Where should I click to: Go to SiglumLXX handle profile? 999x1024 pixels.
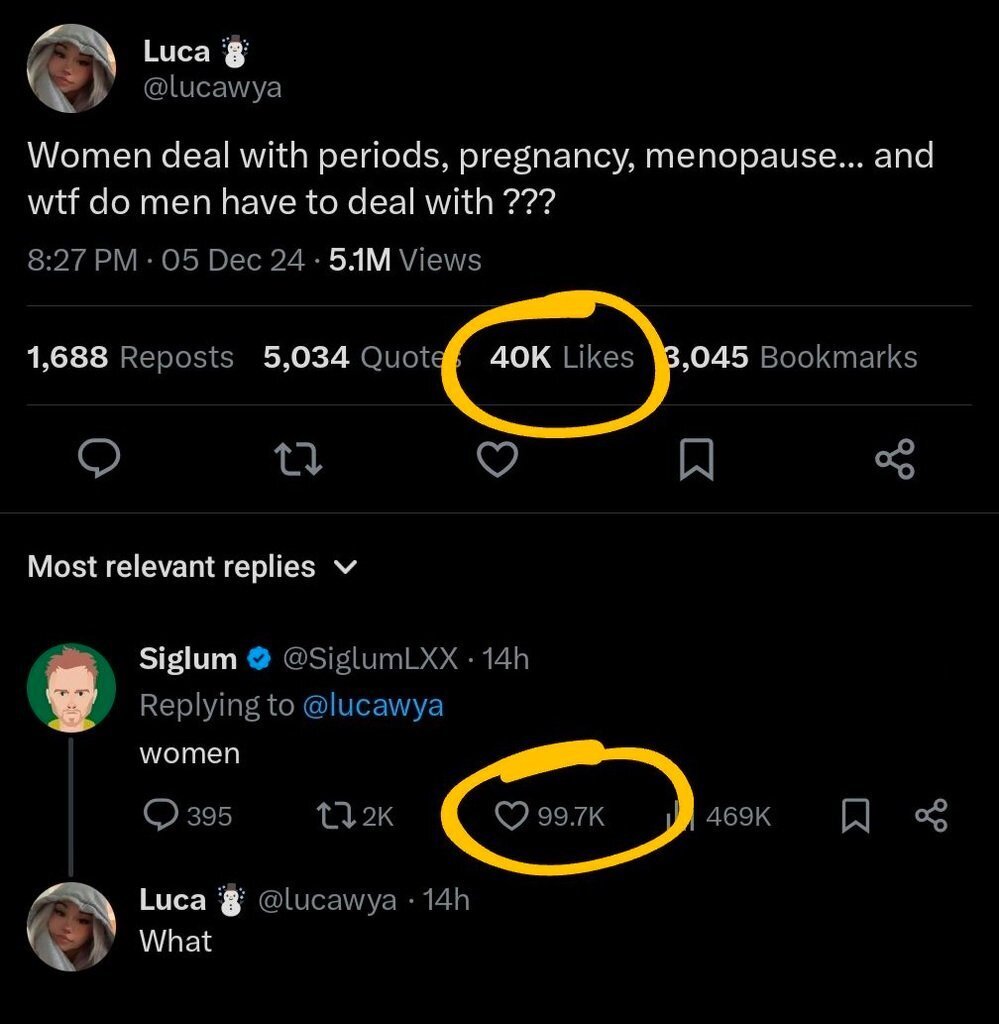tap(371, 659)
